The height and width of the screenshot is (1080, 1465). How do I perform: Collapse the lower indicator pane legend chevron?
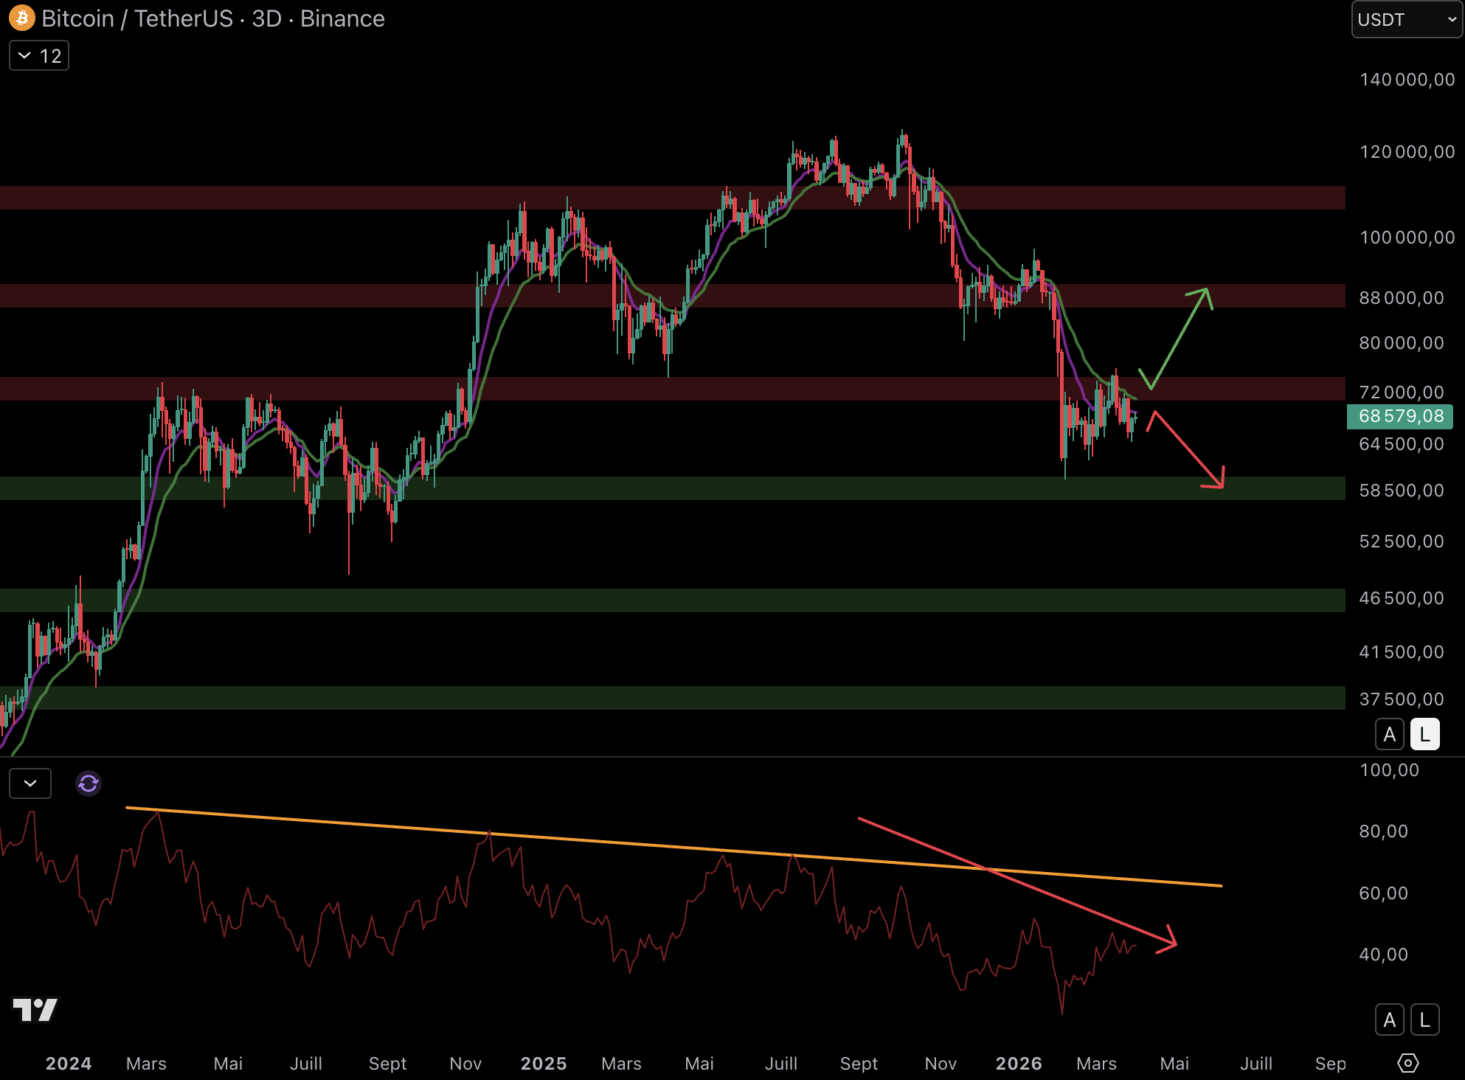point(30,784)
